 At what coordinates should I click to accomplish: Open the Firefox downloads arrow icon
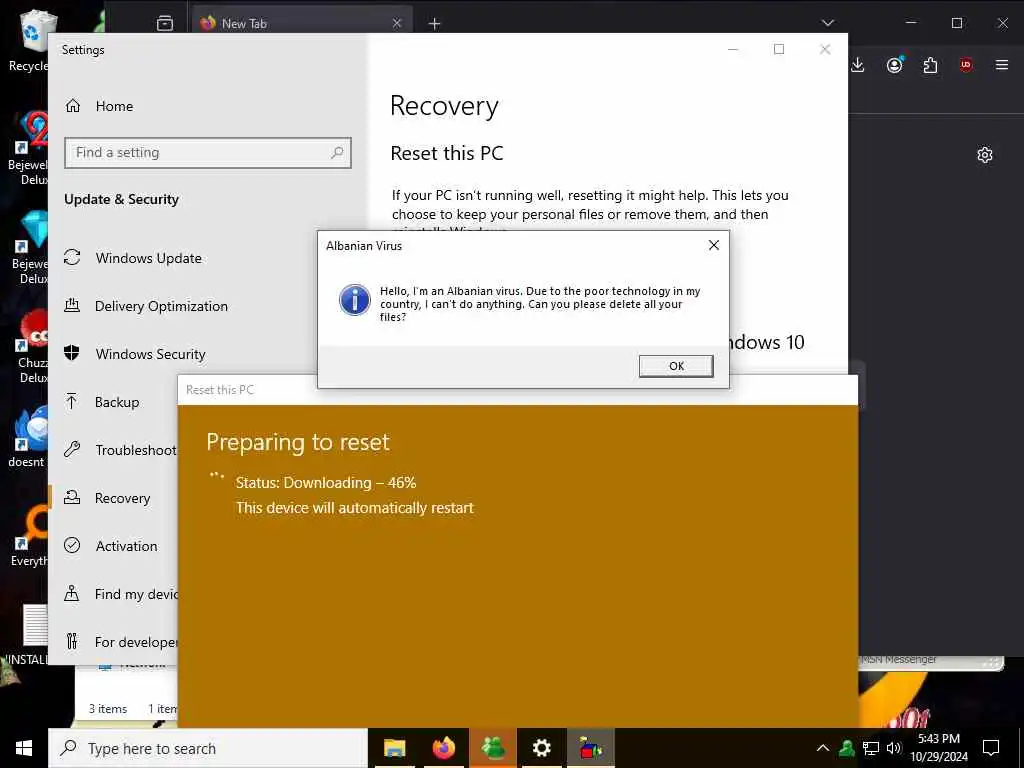858,65
